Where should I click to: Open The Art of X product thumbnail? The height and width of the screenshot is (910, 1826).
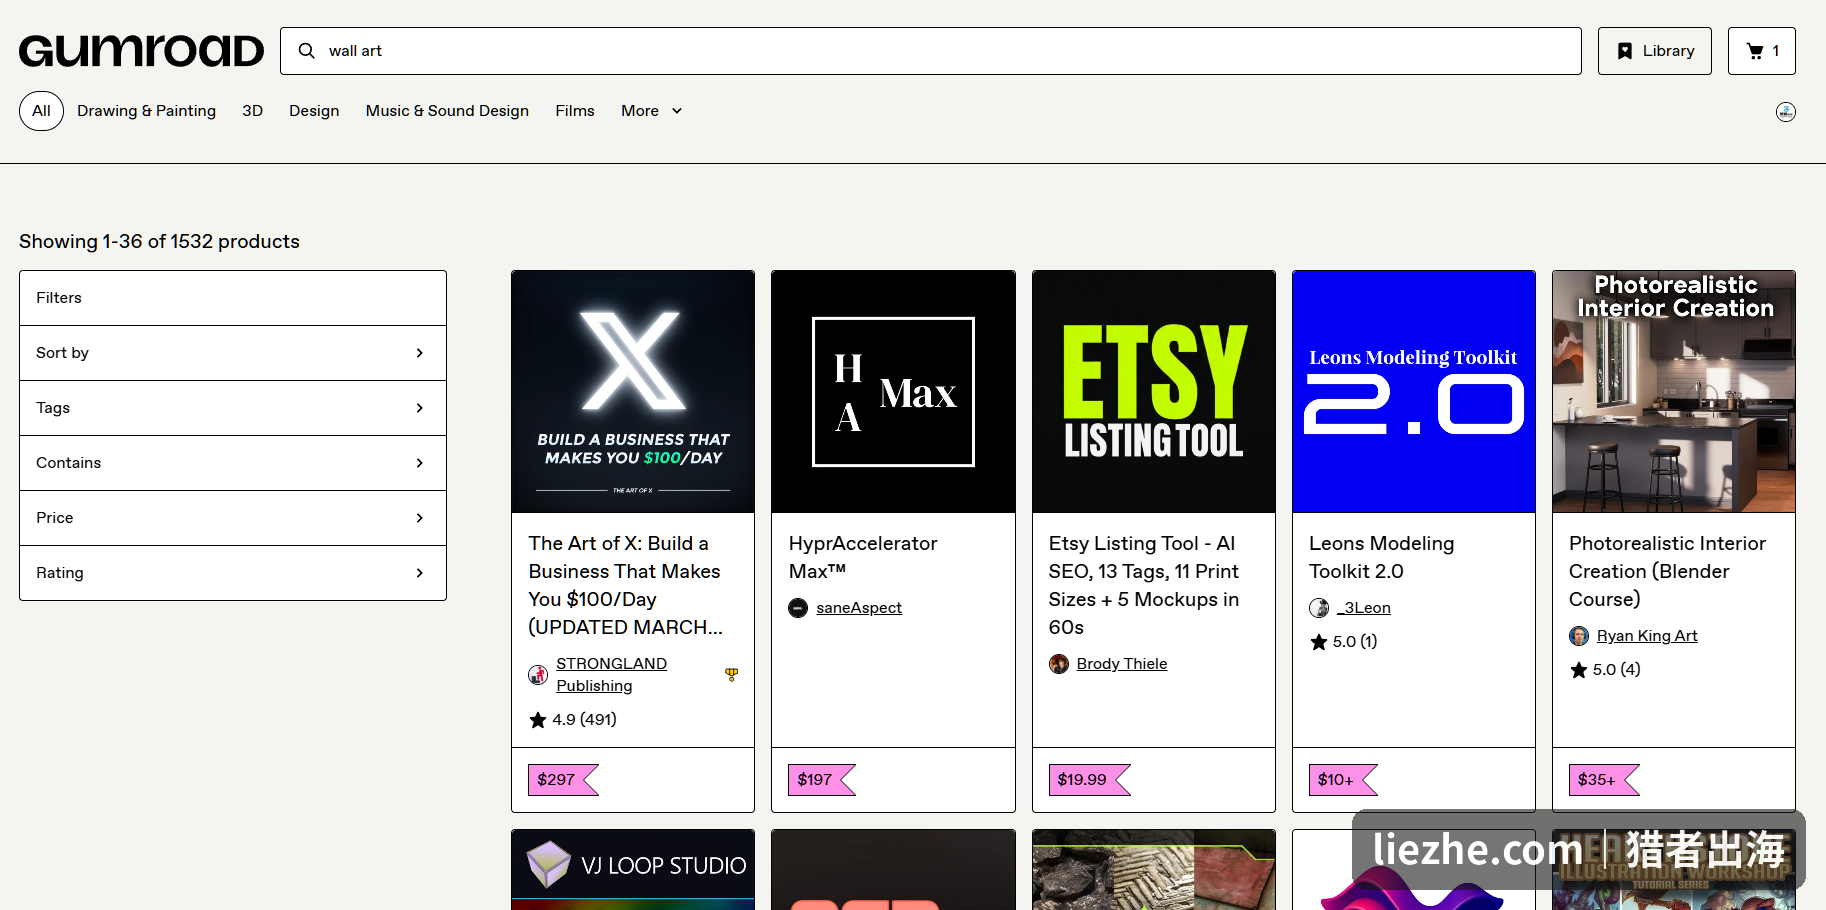click(633, 392)
